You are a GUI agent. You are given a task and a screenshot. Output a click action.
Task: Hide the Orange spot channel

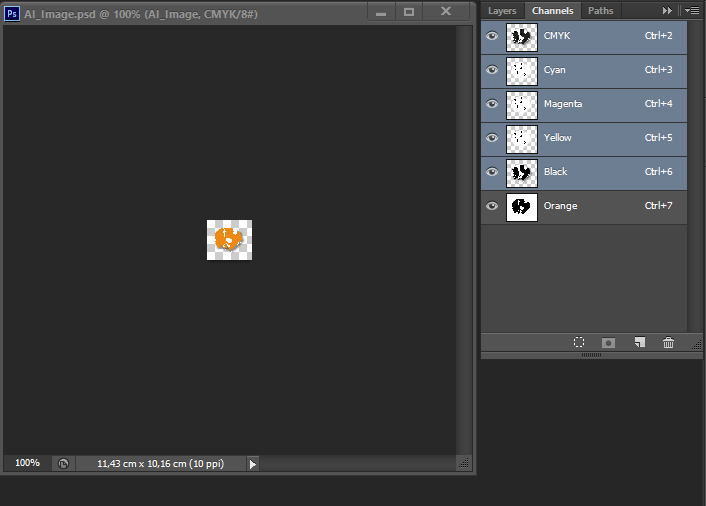492,206
